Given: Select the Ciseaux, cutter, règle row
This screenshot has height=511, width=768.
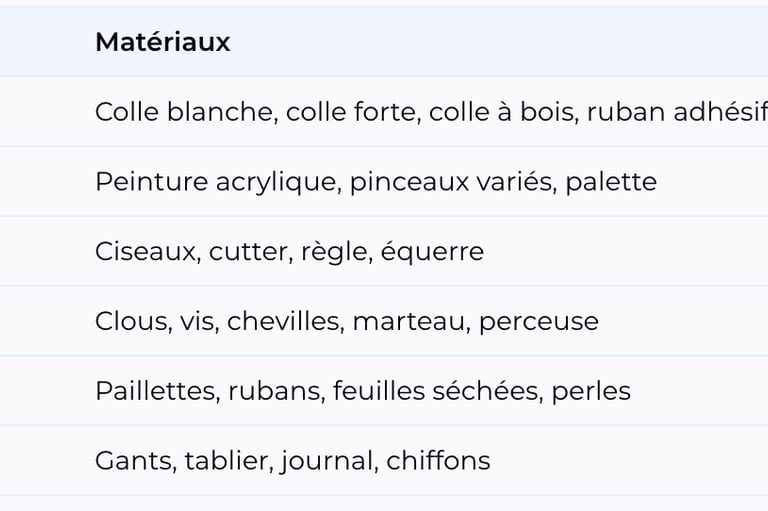Looking at the screenshot, I should (384, 251).
